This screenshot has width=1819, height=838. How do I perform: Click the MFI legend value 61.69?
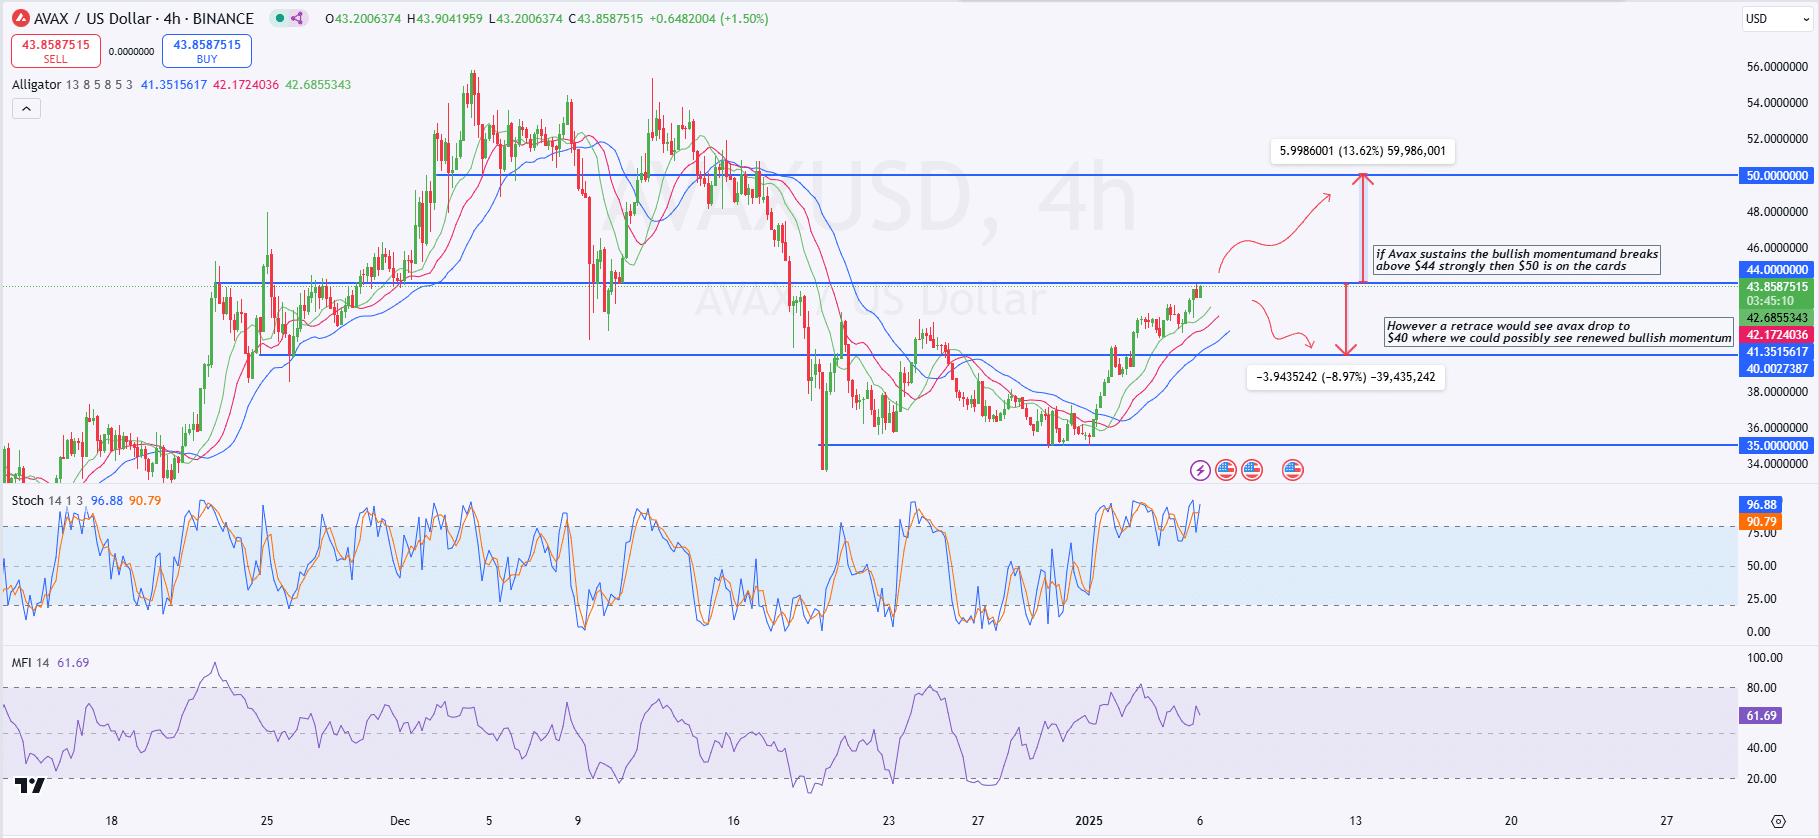click(73, 663)
